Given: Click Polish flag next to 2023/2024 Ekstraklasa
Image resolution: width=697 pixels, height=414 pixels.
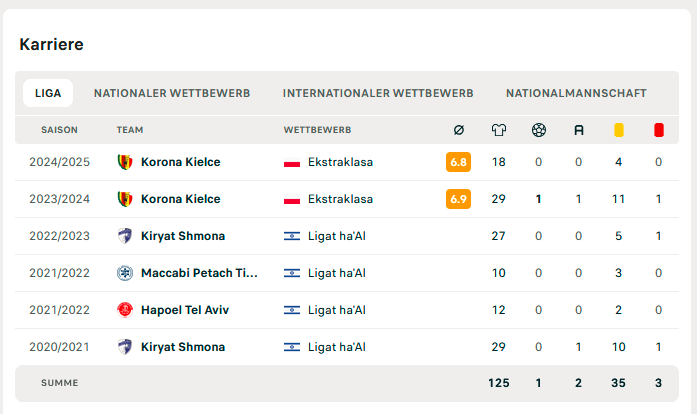Looking at the screenshot, I should tap(292, 199).
